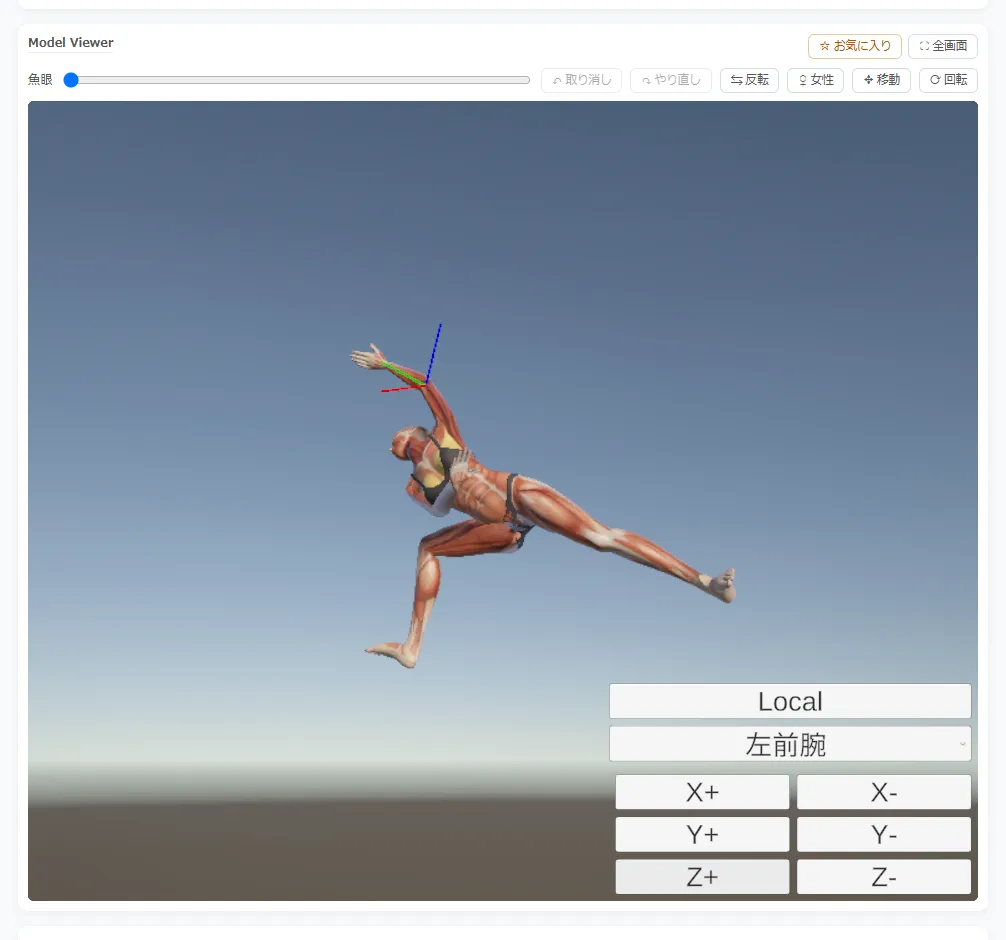The image size is (1006, 940).
Task: Flip the pose with 反転 button
Action: pos(749,80)
